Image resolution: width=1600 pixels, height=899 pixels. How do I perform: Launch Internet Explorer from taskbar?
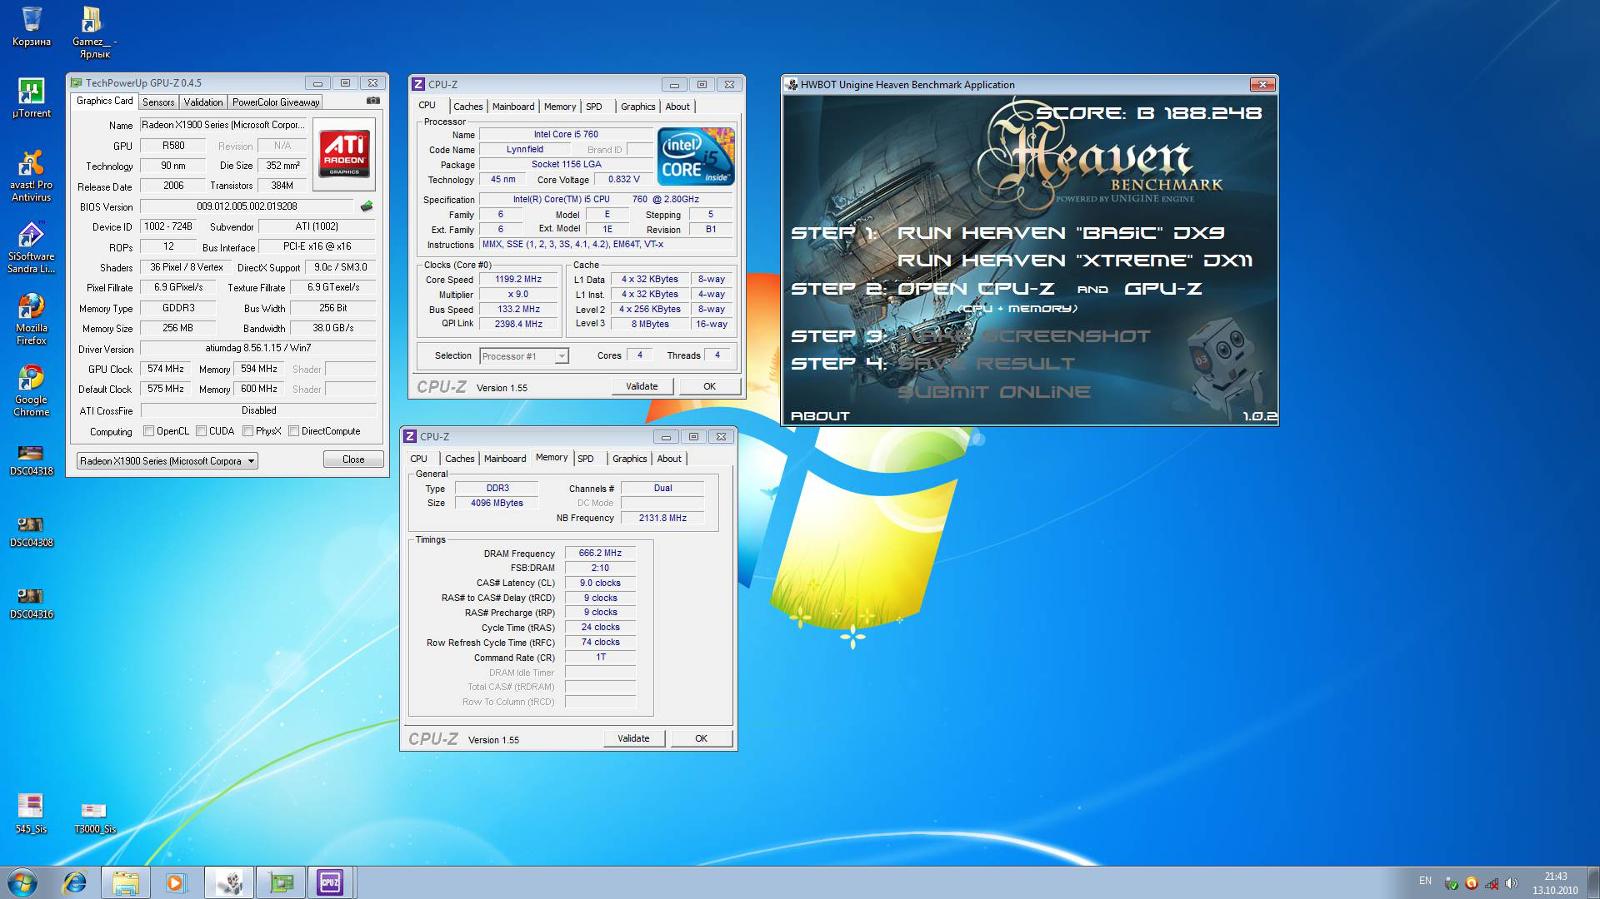(74, 883)
